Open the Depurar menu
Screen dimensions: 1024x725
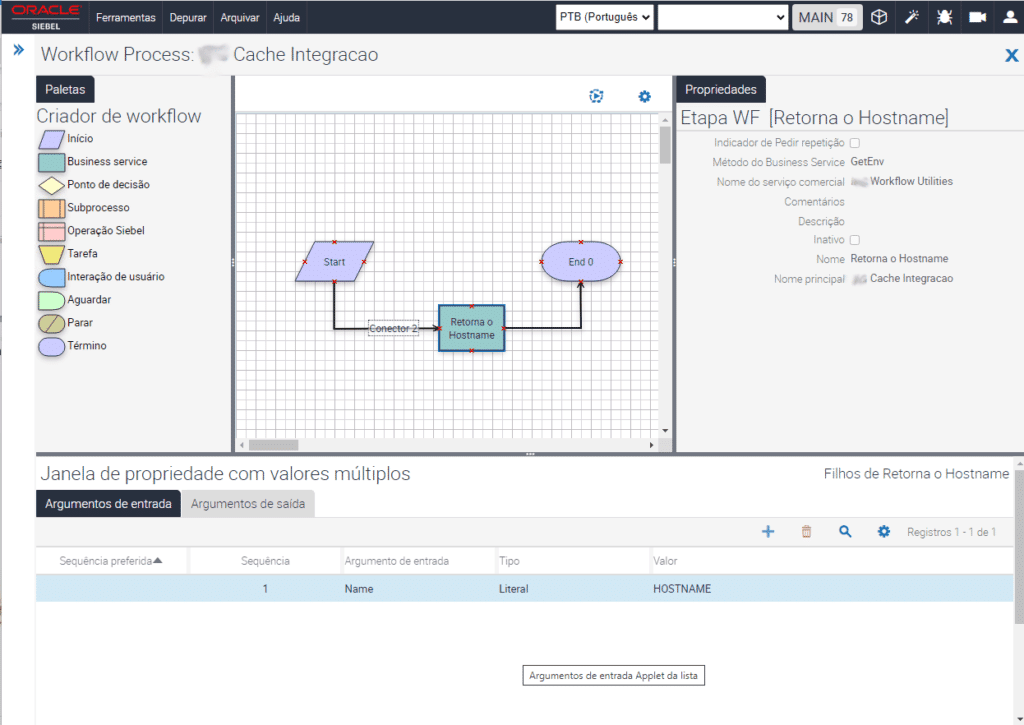pyautogui.click(x=188, y=18)
